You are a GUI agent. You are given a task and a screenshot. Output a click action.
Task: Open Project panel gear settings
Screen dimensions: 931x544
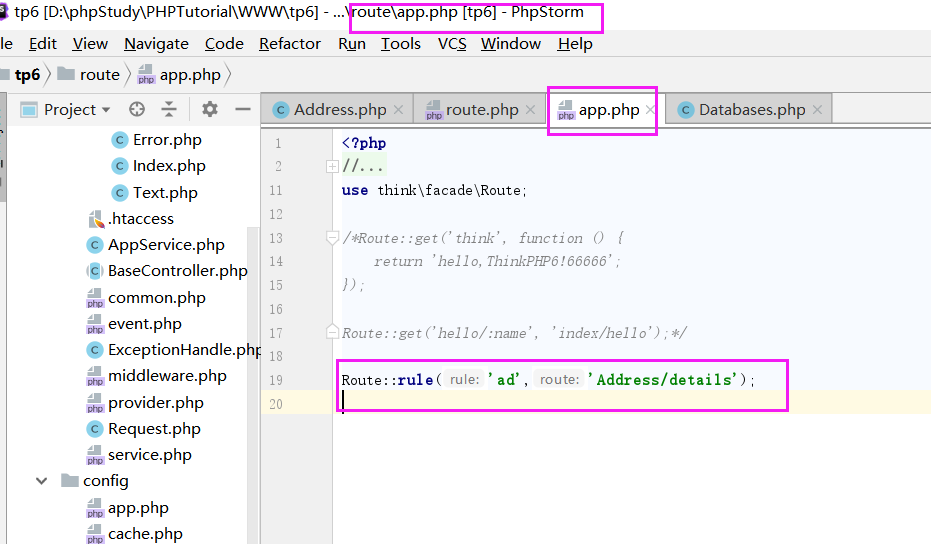pyautogui.click(x=209, y=110)
